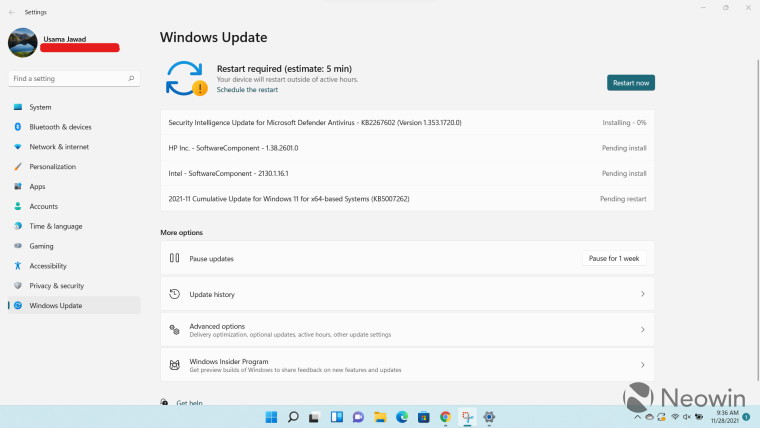
Task: Go back using the Settings back arrow
Action: [x=12, y=12]
